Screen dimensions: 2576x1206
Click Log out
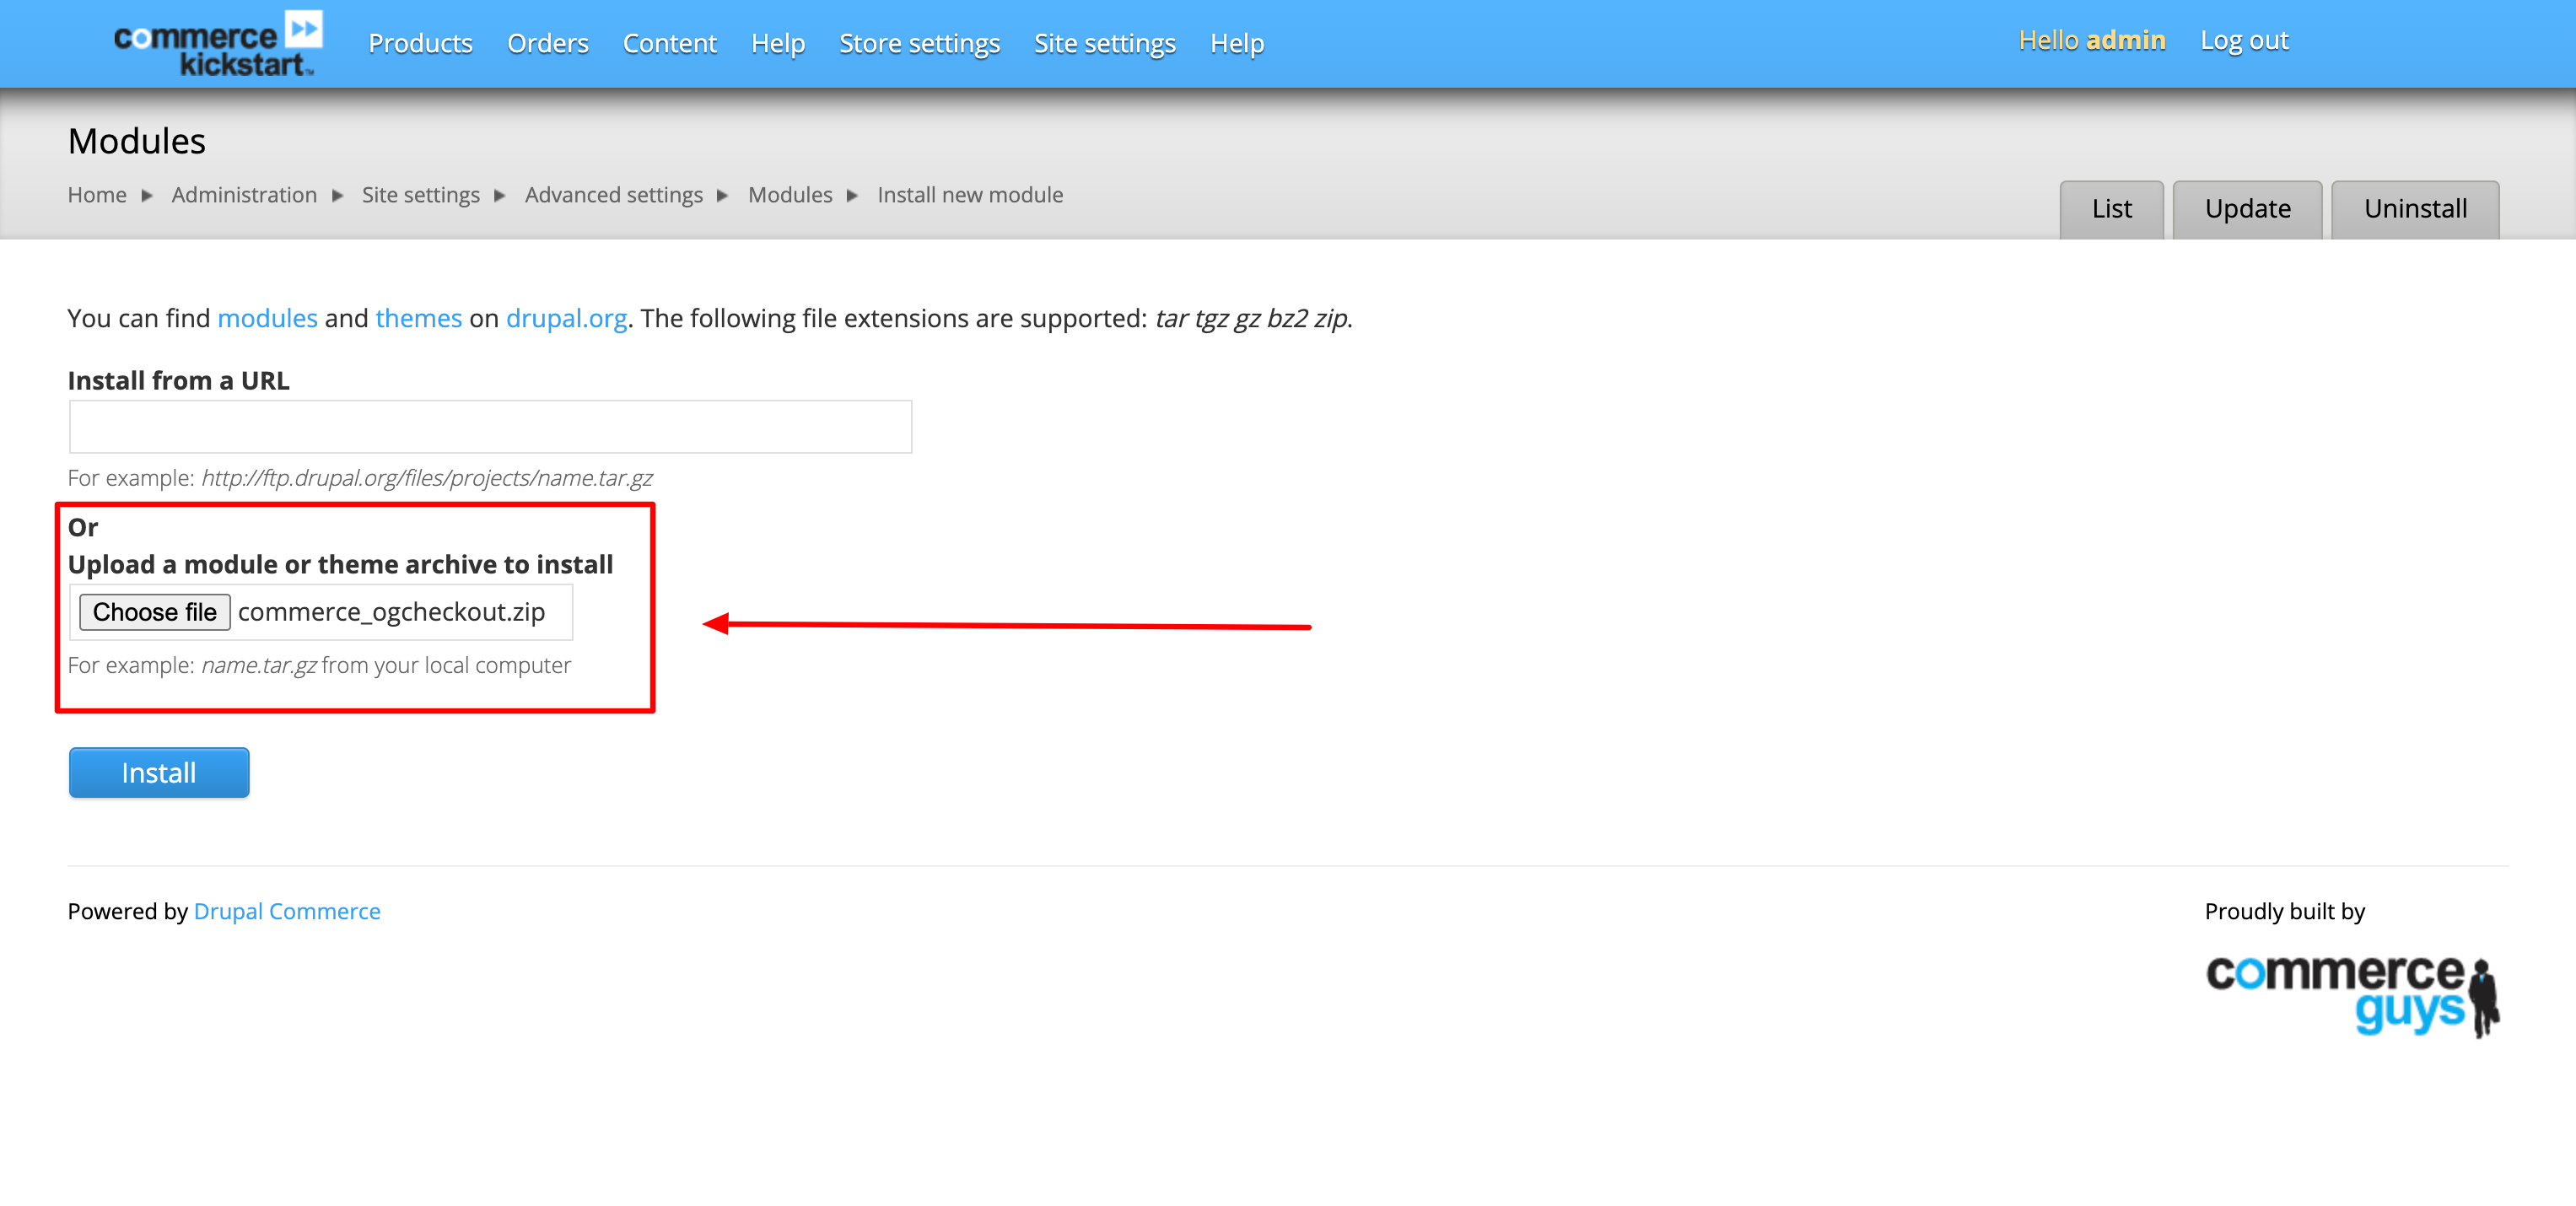click(2245, 40)
